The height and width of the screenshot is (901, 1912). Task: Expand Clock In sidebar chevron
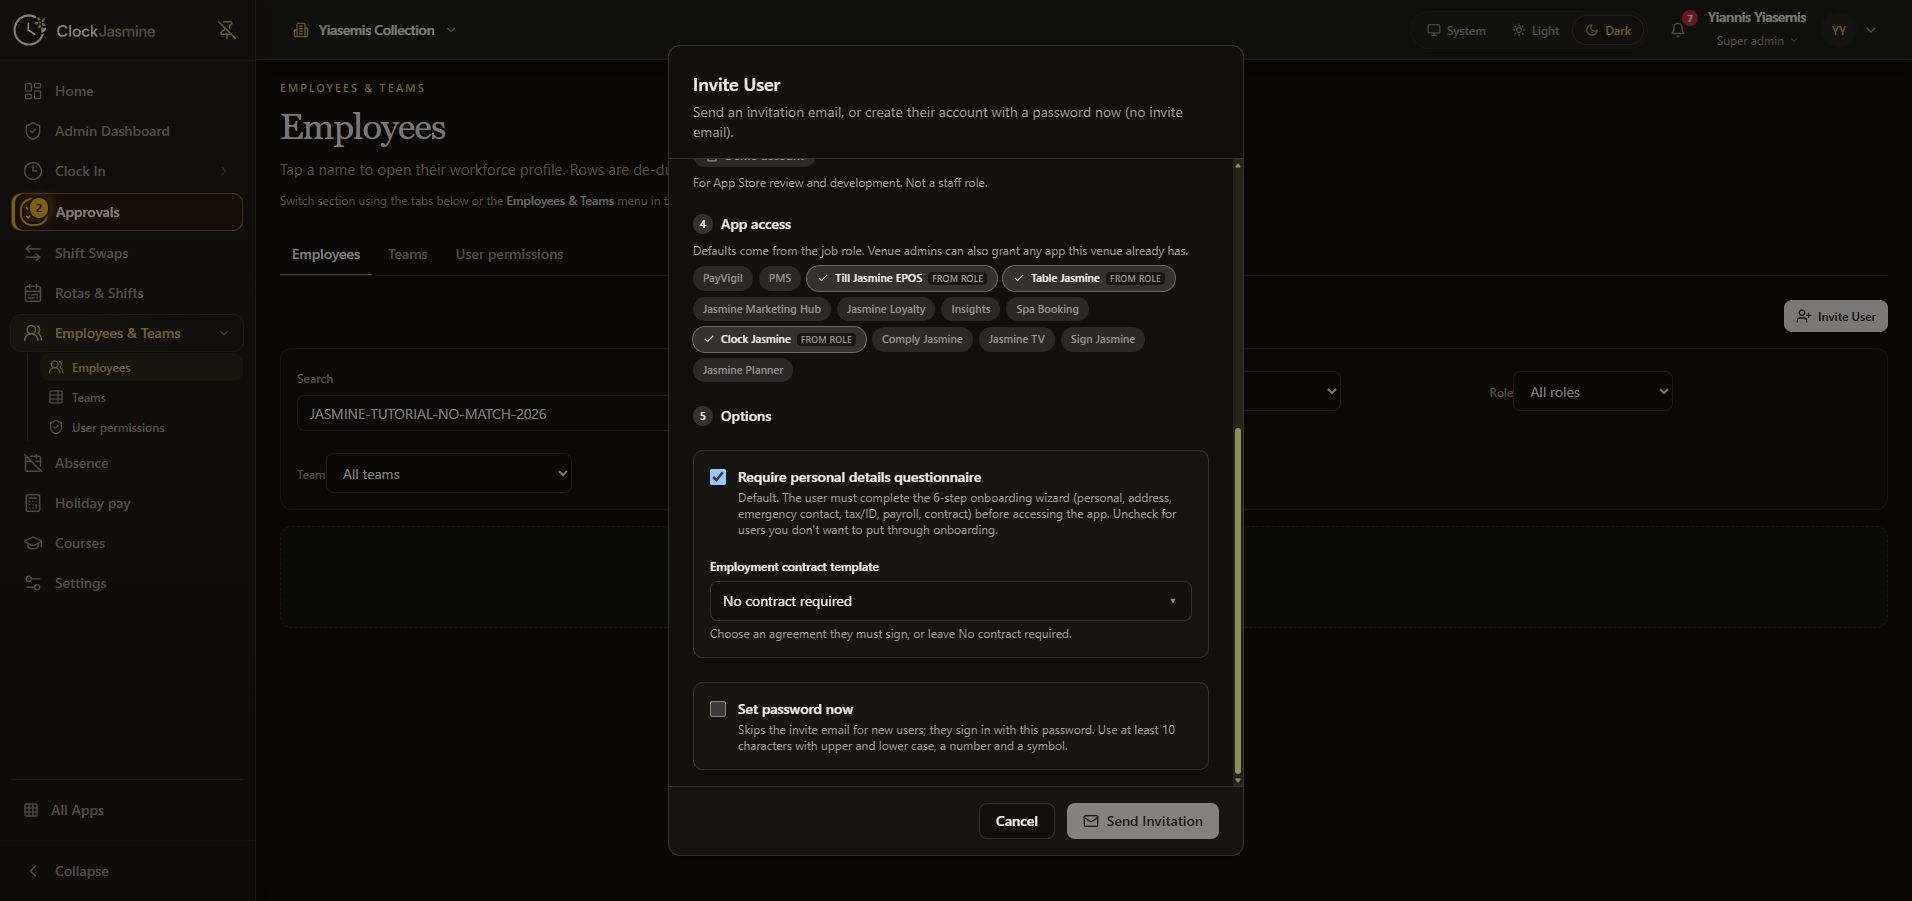coord(223,171)
